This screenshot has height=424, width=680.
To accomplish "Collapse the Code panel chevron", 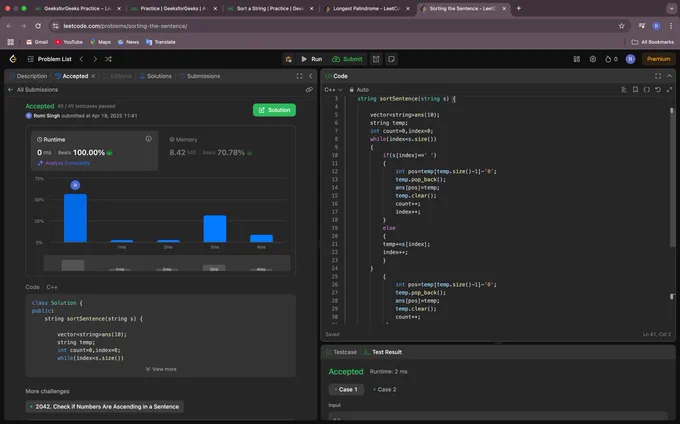I will (x=669, y=76).
